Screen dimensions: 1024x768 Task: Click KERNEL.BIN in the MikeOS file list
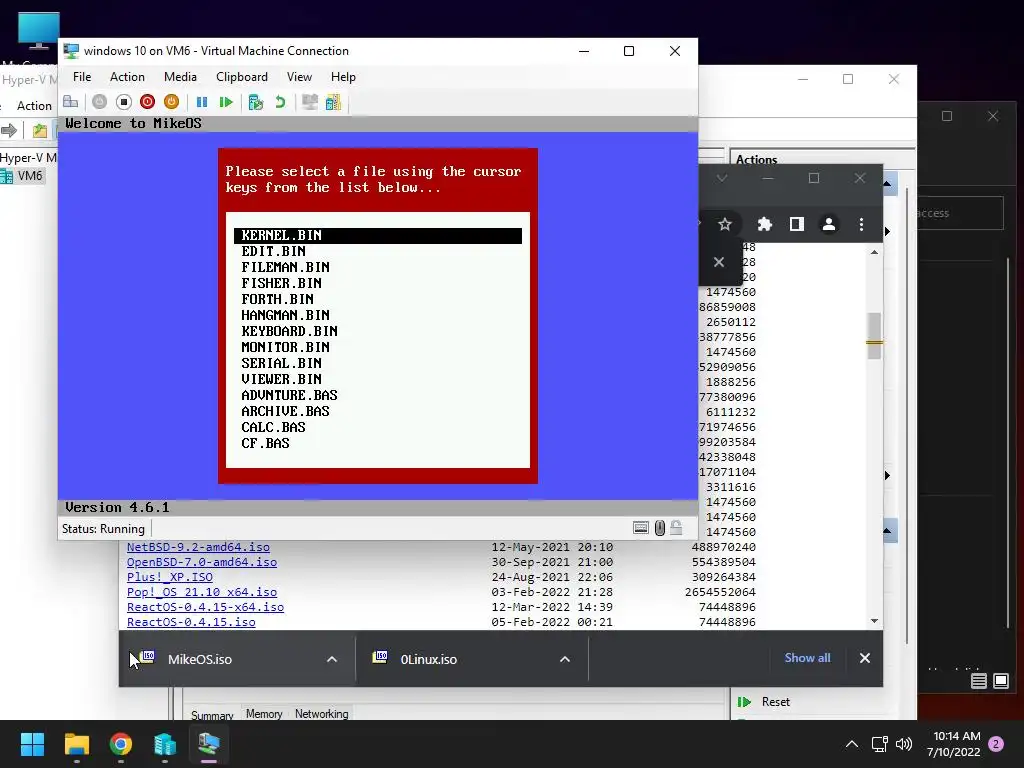378,235
